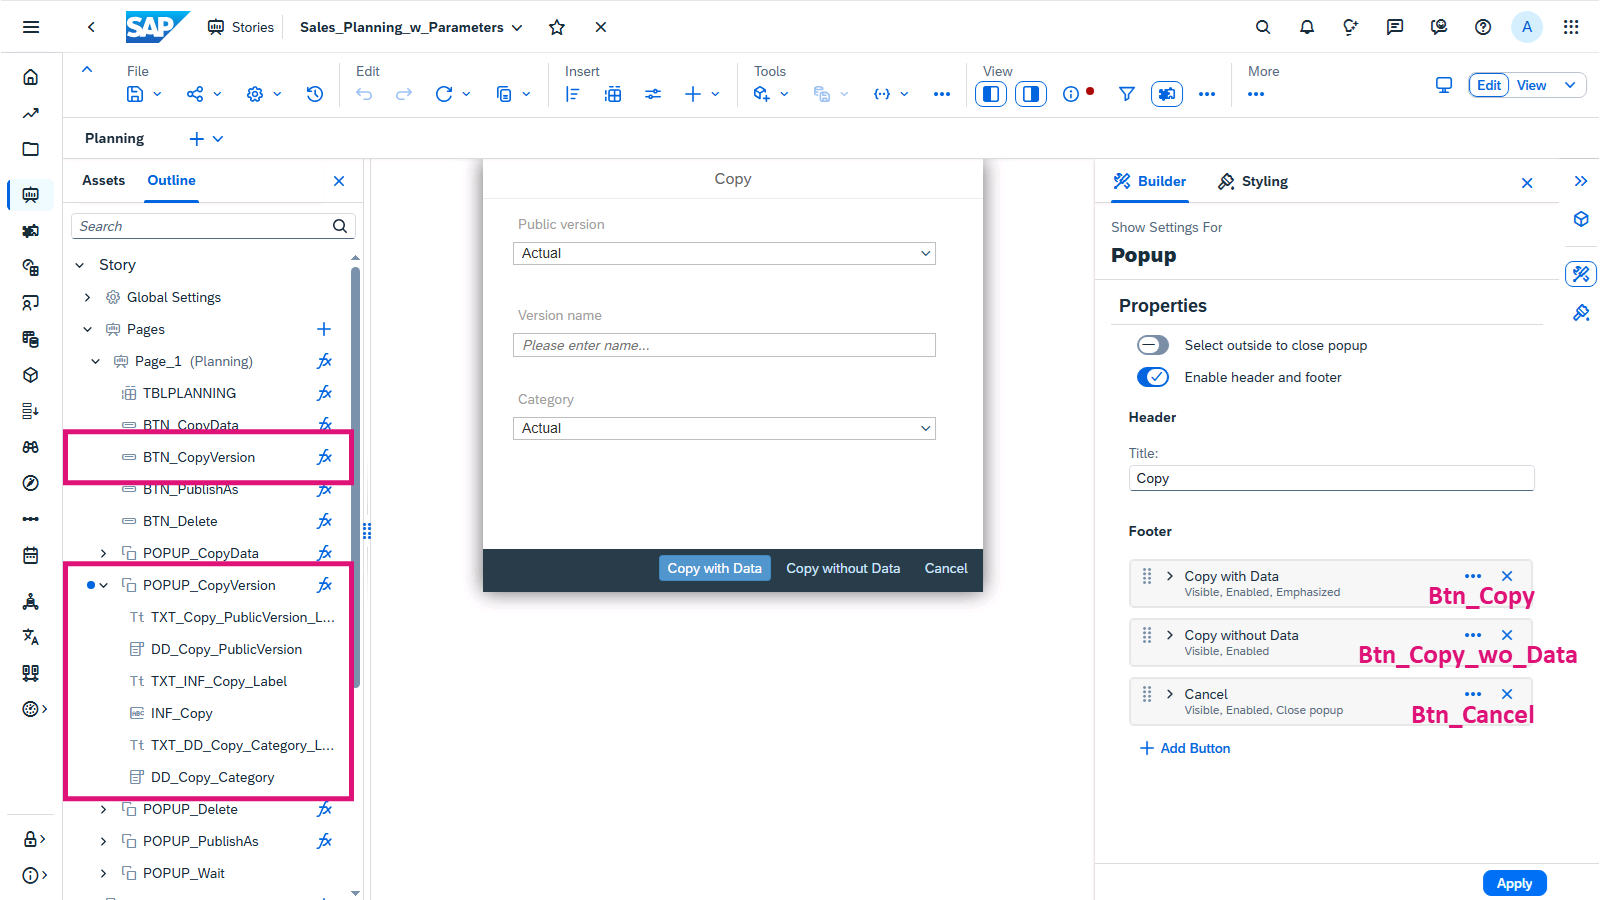Switch to View mode

click(x=1531, y=85)
